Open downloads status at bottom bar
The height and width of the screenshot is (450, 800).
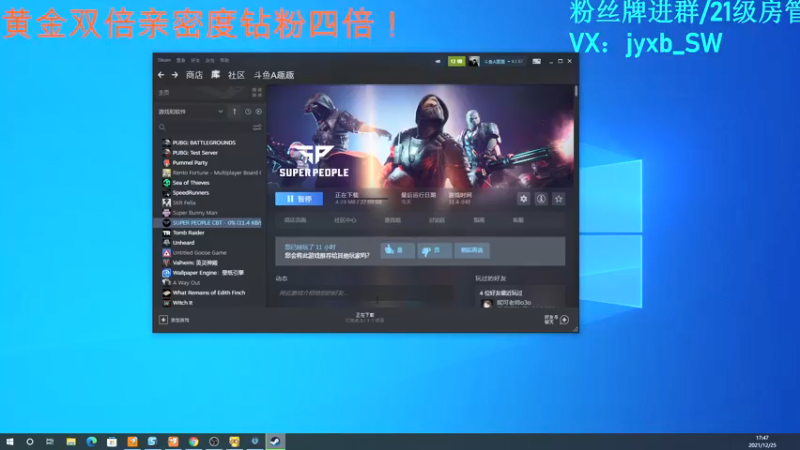pos(365,317)
